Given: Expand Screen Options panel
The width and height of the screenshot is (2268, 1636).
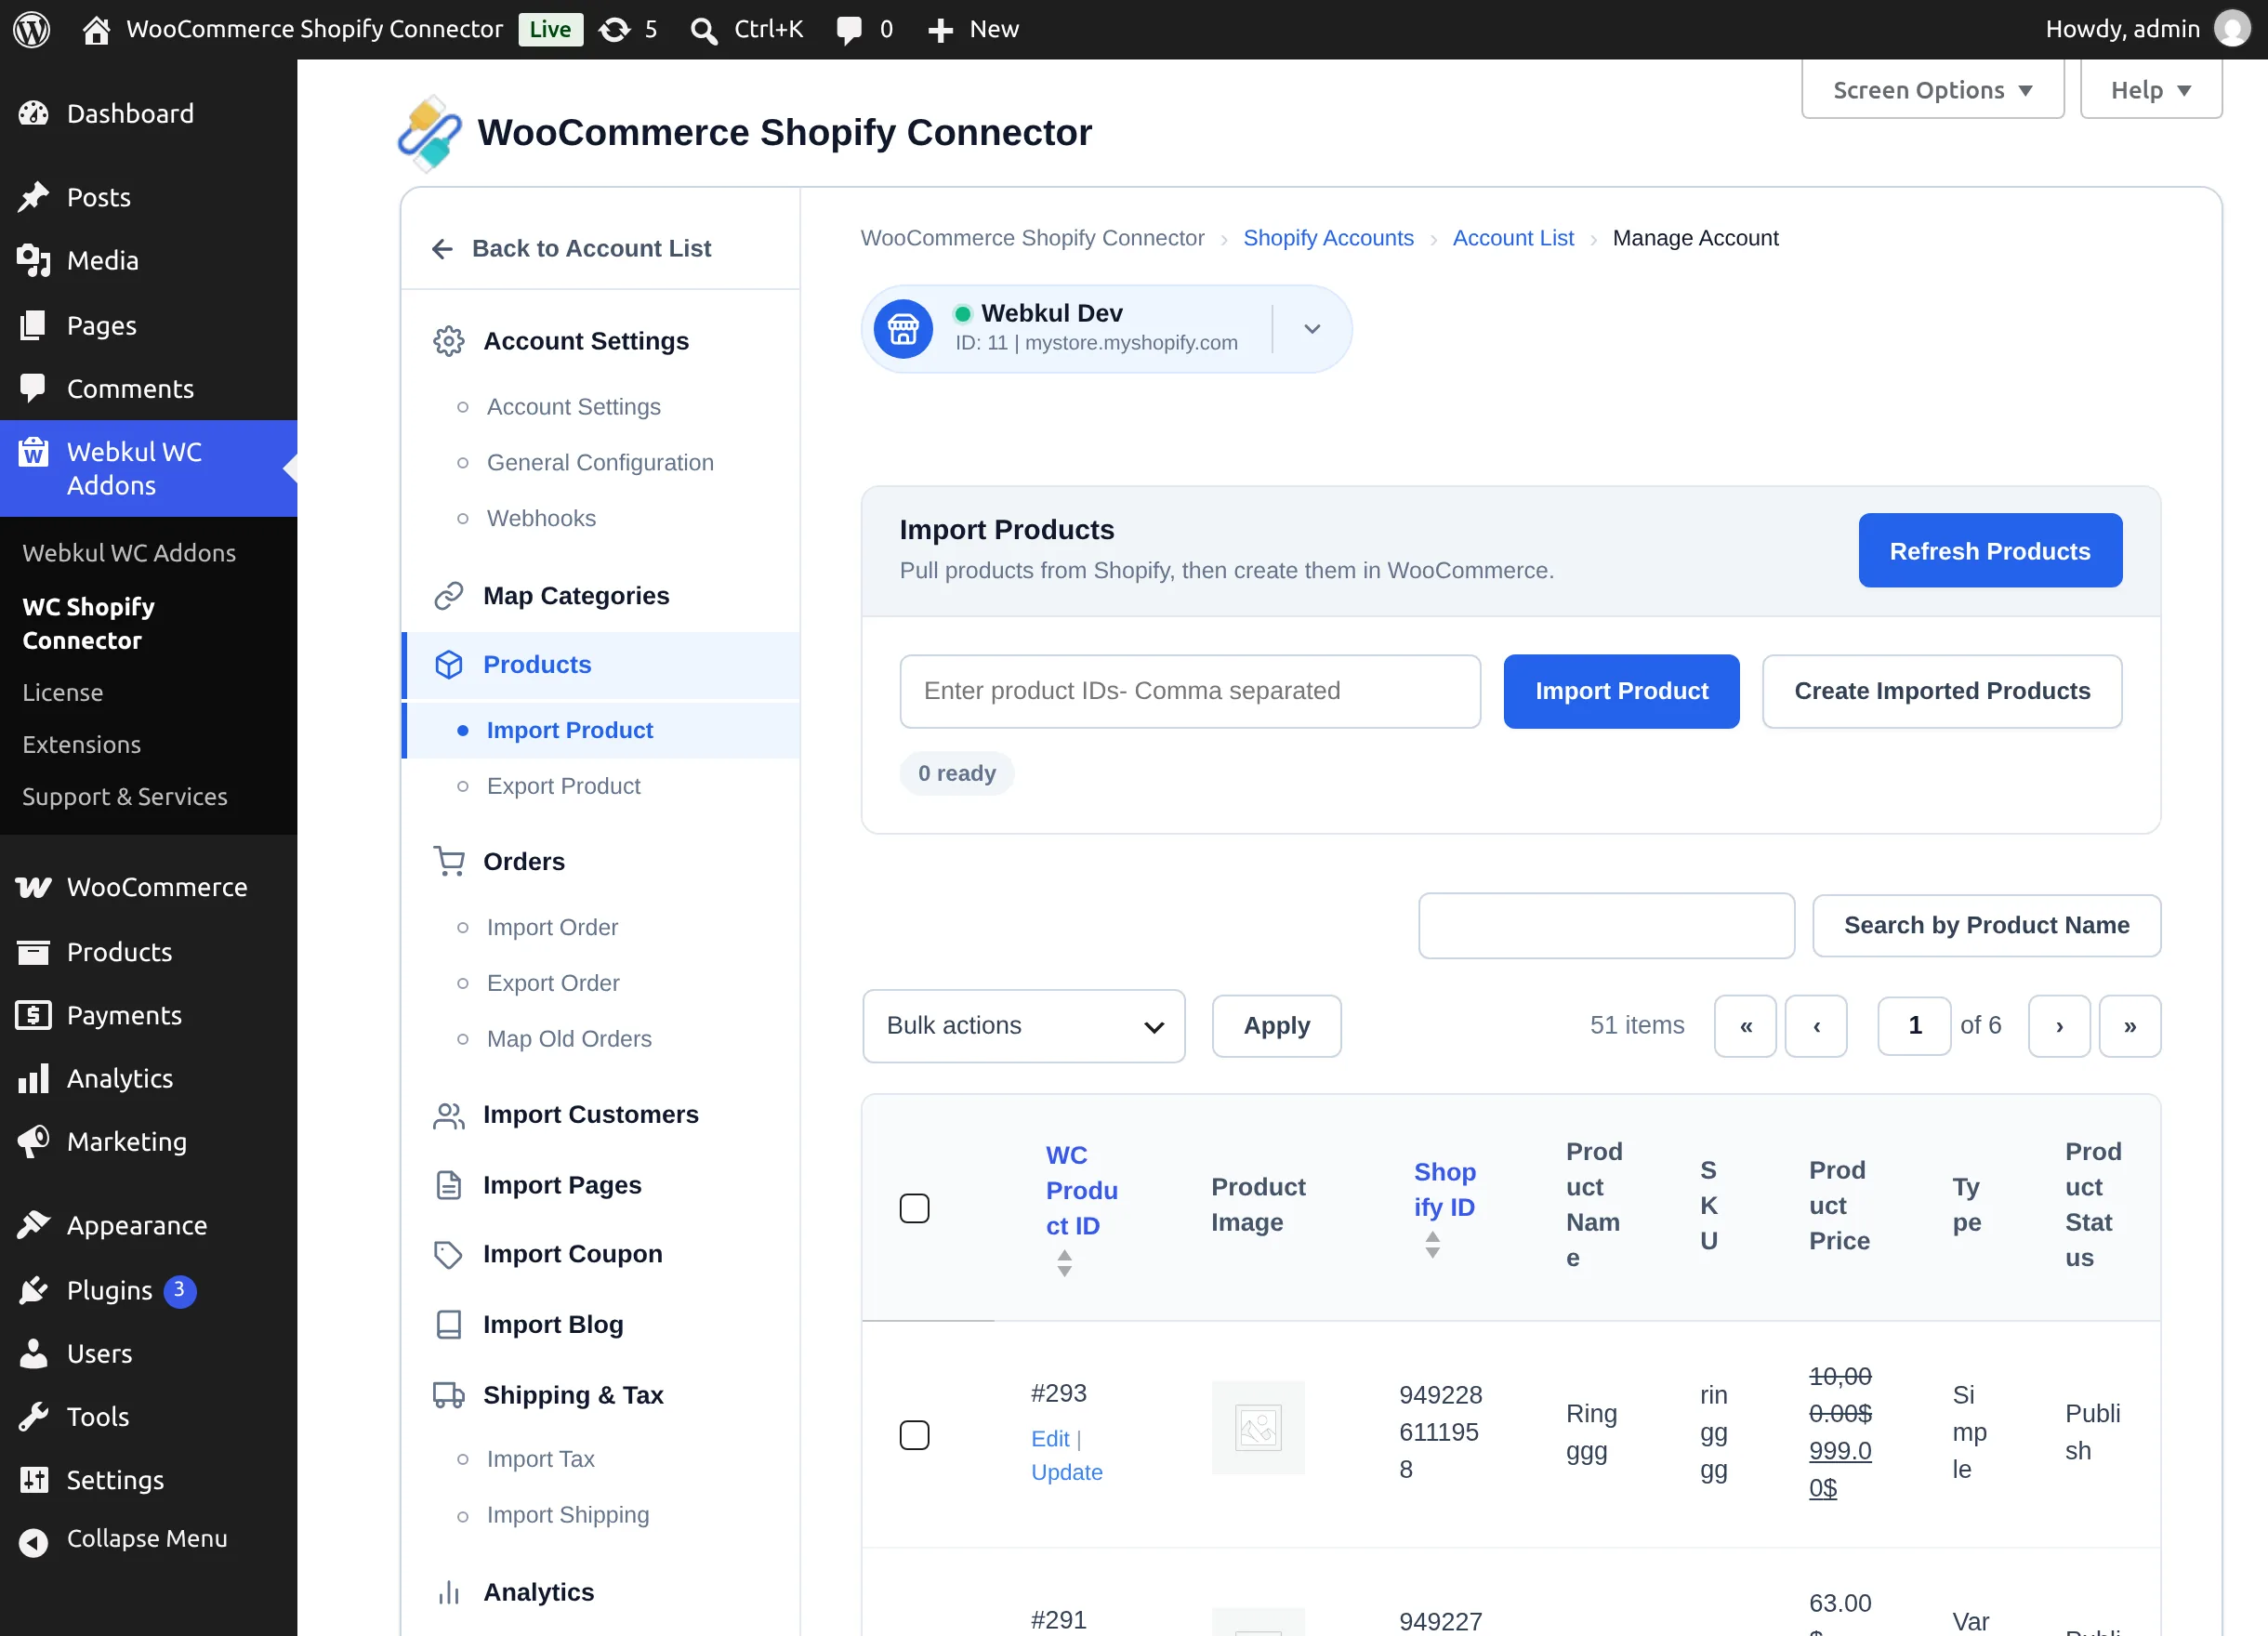Looking at the screenshot, I should pos(1932,89).
